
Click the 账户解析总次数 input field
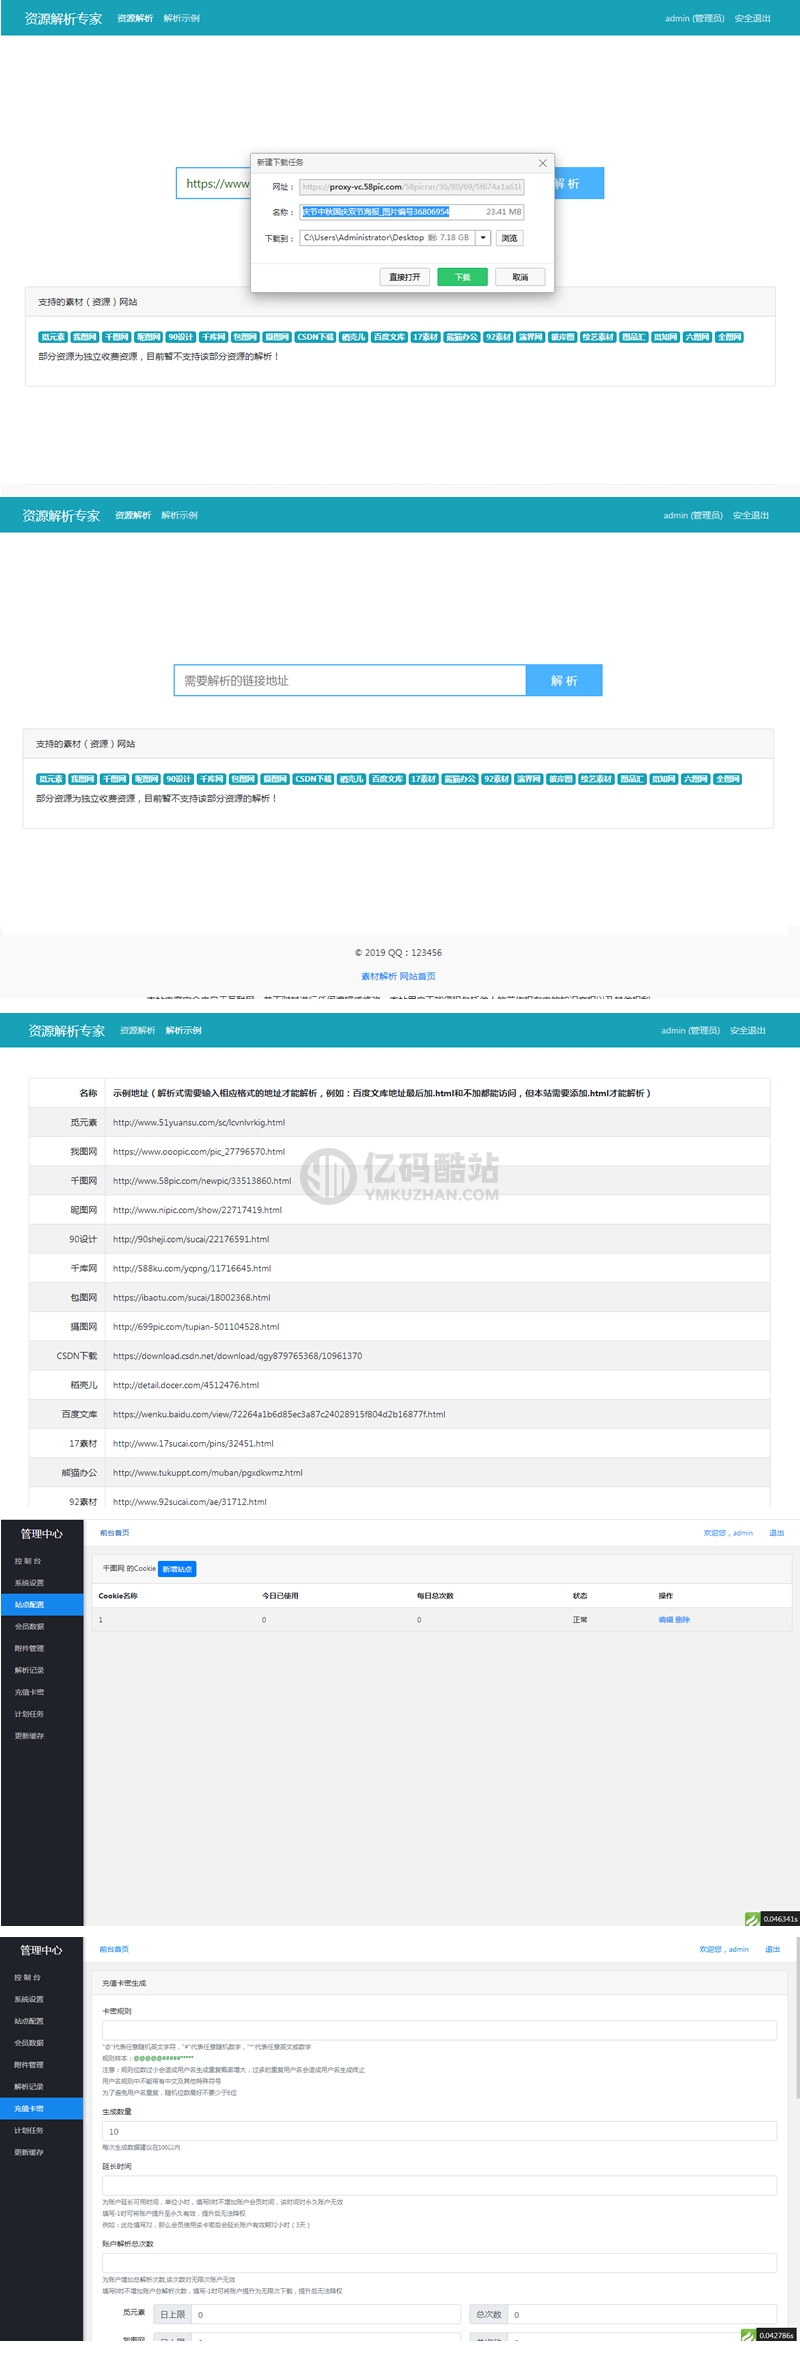(439, 2263)
